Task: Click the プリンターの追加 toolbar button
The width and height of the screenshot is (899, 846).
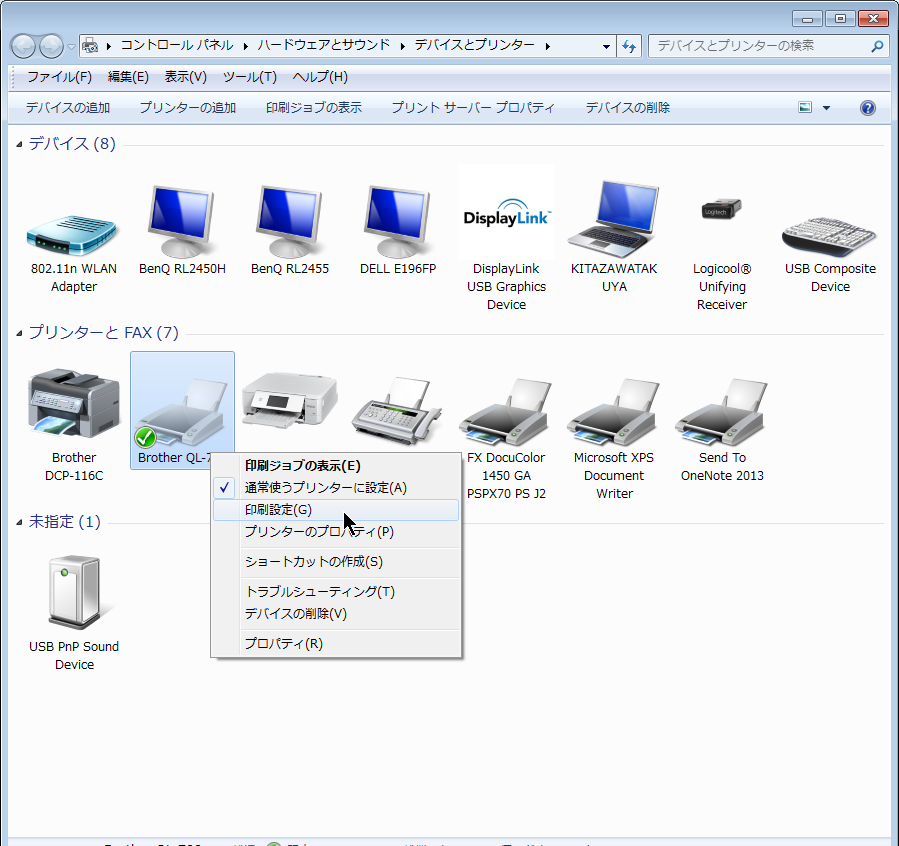Action: tap(187, 108)
